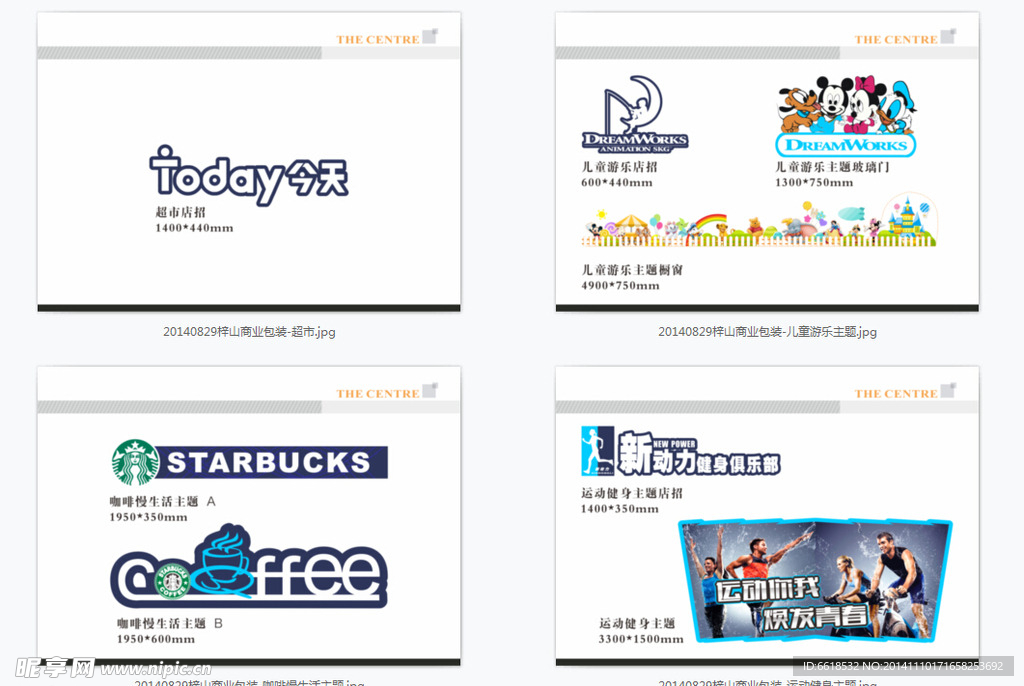Open the fitness club theme thumbnail
The image size is (1024, 686).
coord(767,516)
